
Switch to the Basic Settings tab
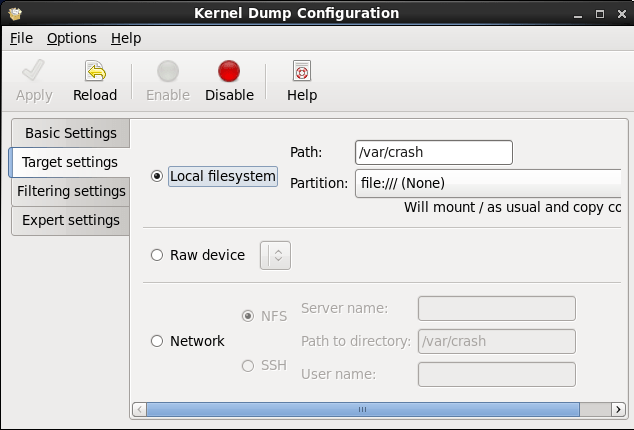[70, 133]
